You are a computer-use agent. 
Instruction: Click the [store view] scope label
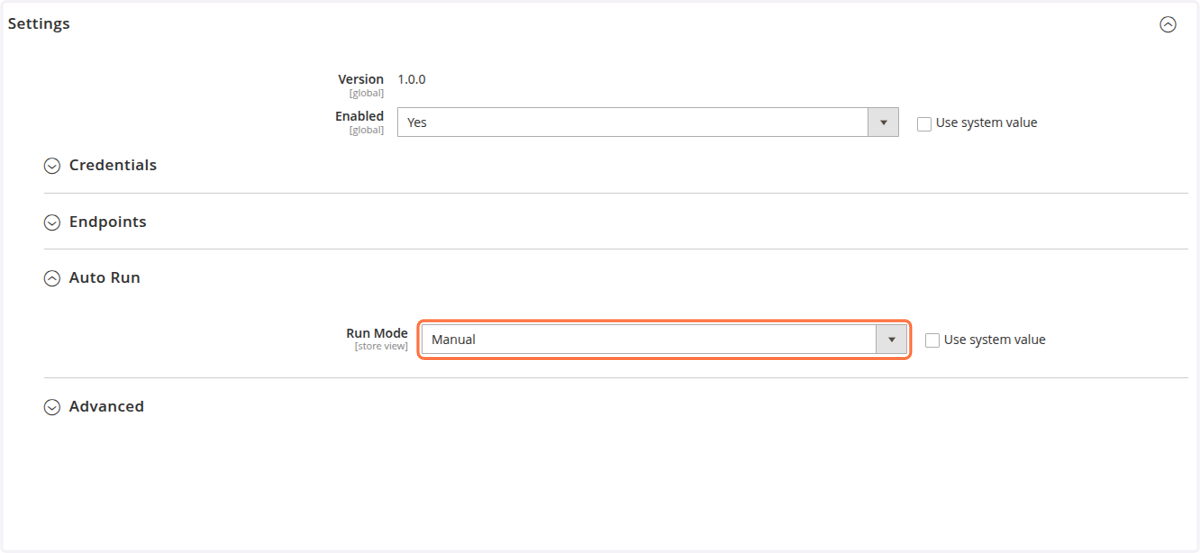point(381,346)
